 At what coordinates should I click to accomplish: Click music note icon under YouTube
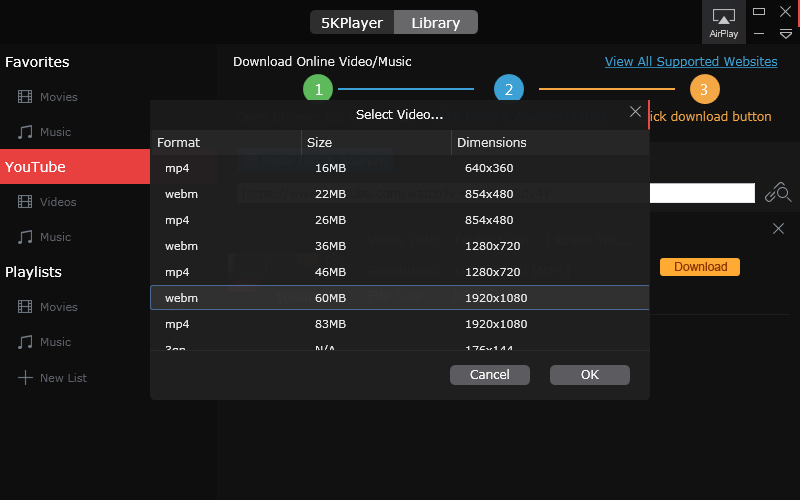point(25,237)
